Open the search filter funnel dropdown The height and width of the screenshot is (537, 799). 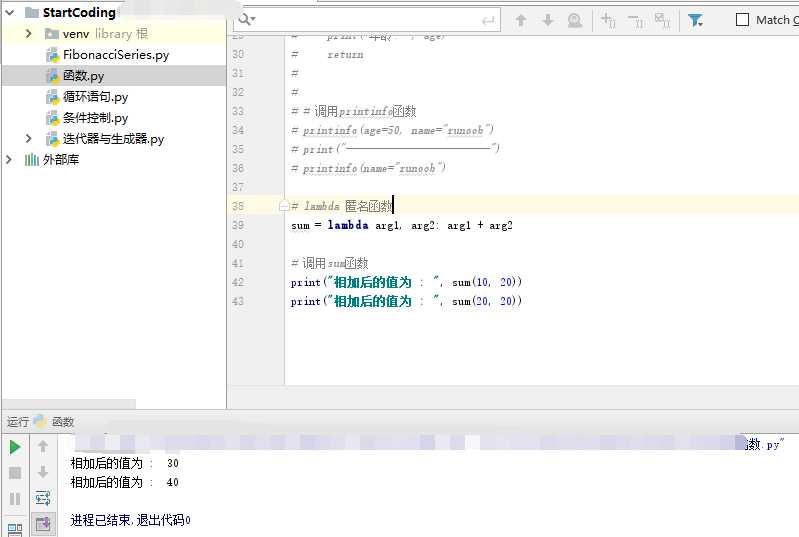(x=695, y=20)
